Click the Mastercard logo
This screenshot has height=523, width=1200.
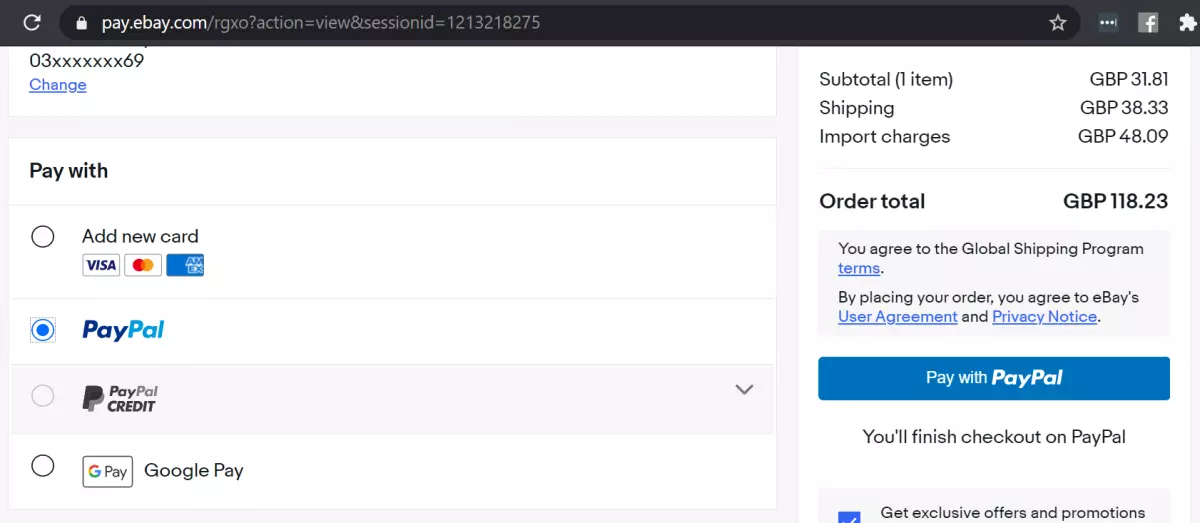coord(143,265)
